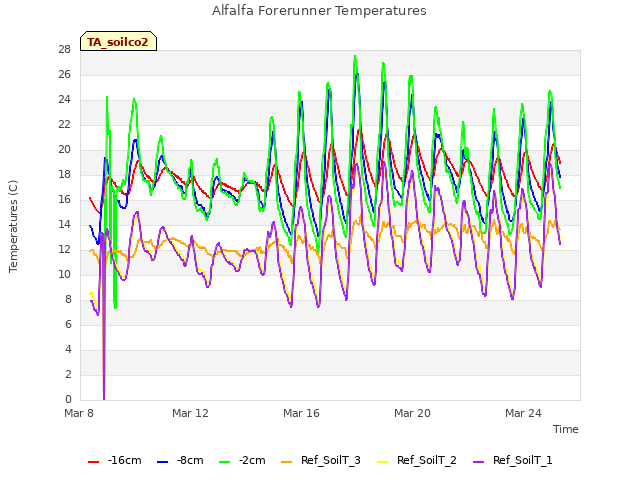This screenshot has width=640, height=480.
Task: Toggle the Ref_SoilT_2 legend entry
Action: (x=417, y=461)
